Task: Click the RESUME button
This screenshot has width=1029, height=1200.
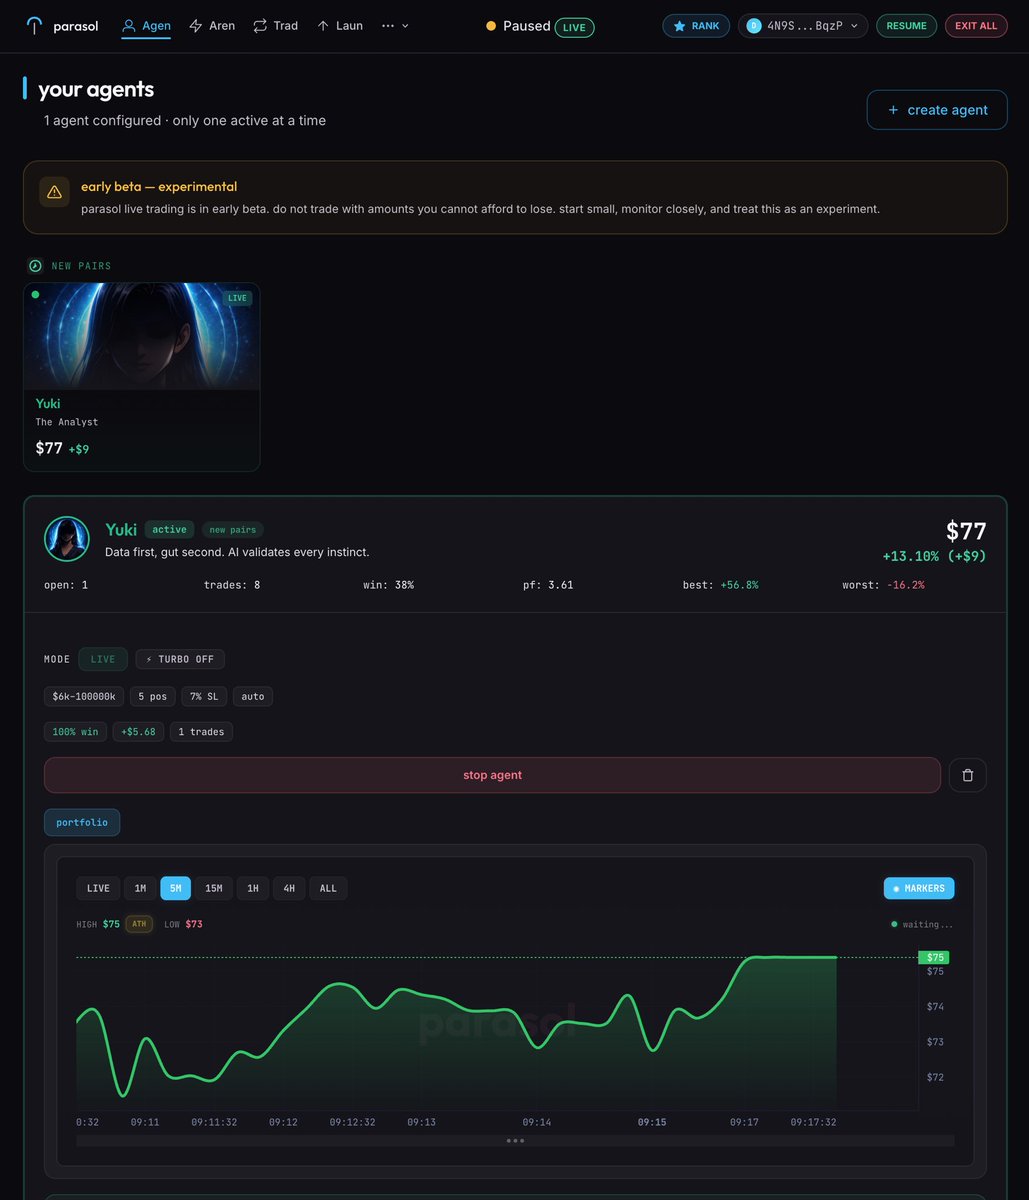Action: (906, 25)
